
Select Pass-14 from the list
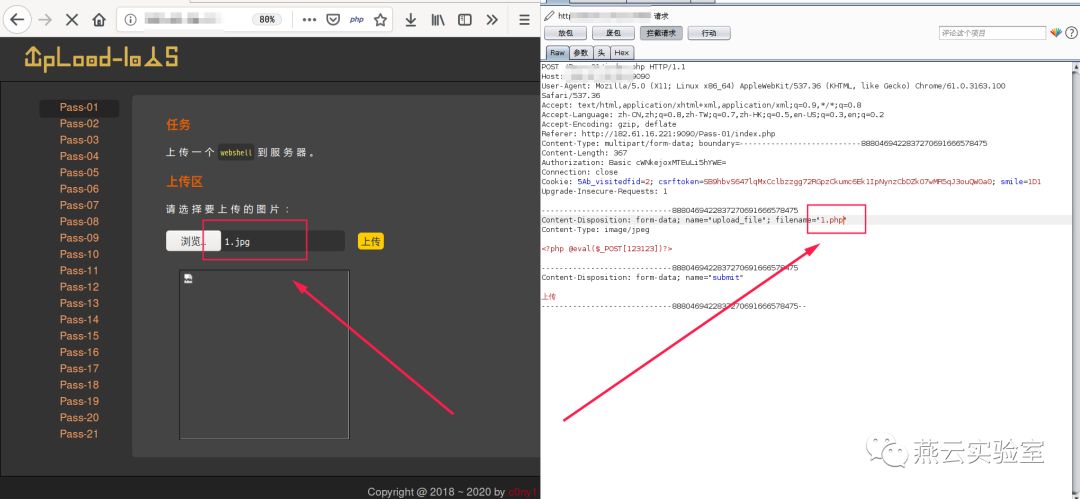[79, 320]
